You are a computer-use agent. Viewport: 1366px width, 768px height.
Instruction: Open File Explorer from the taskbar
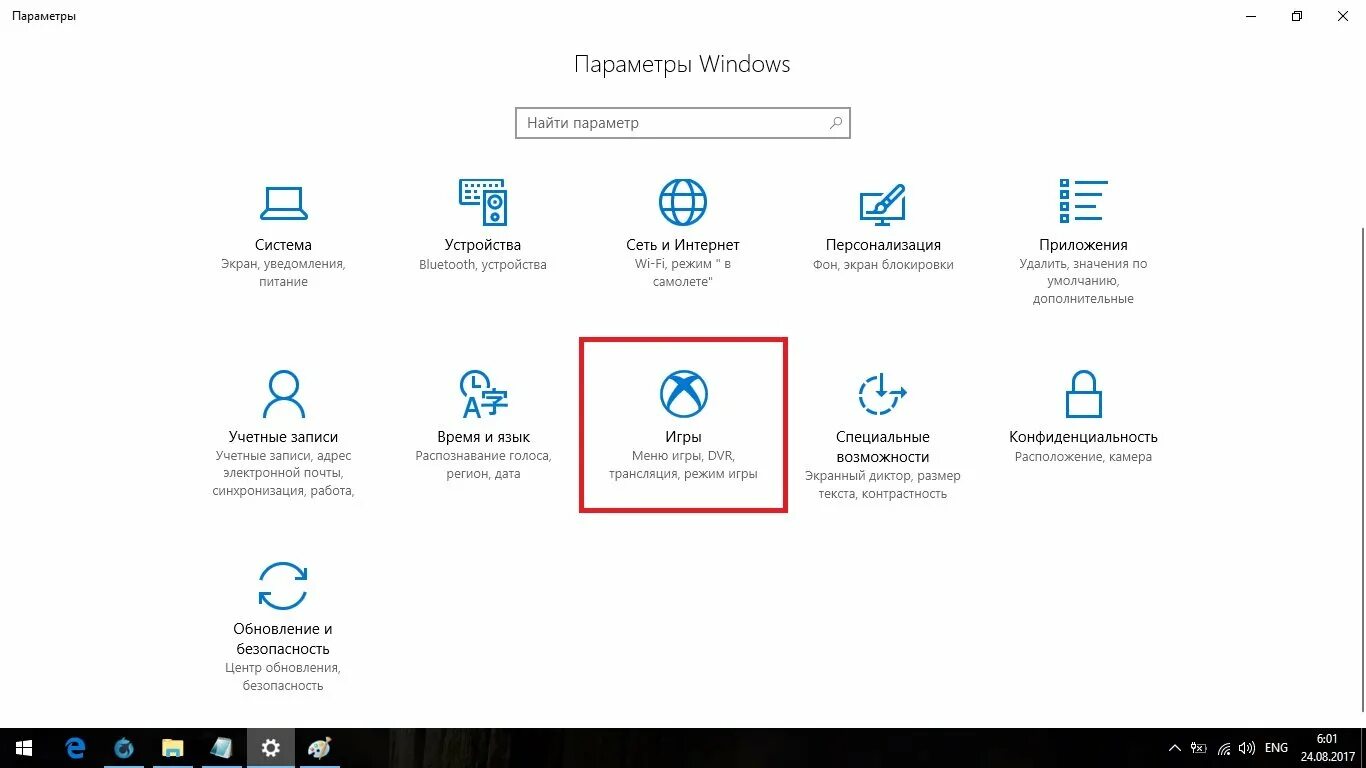[x=173, y=748]
